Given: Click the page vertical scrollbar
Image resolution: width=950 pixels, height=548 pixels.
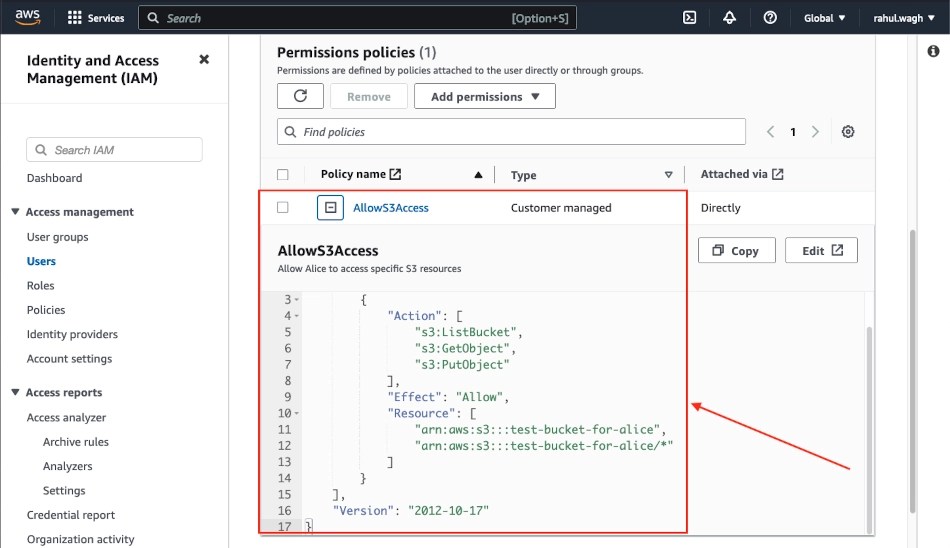Looking at the screenshot, I should 912,371.
